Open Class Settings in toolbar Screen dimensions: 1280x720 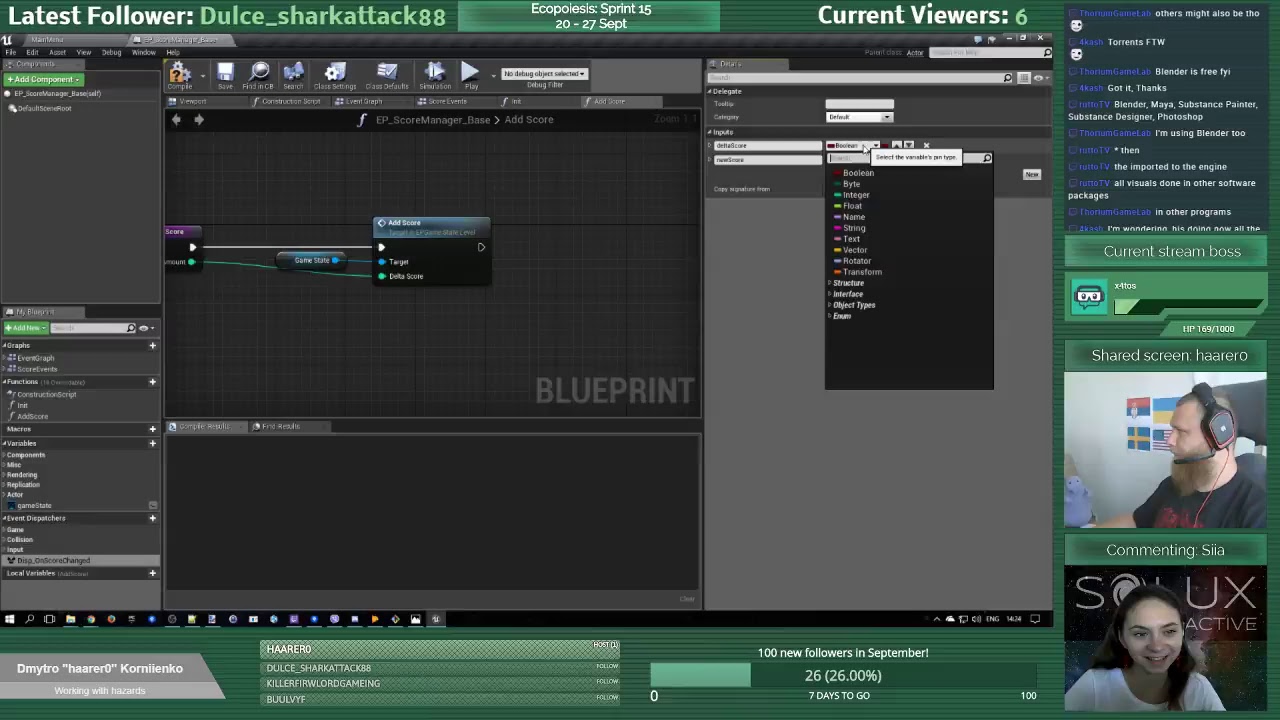[335, 74]
